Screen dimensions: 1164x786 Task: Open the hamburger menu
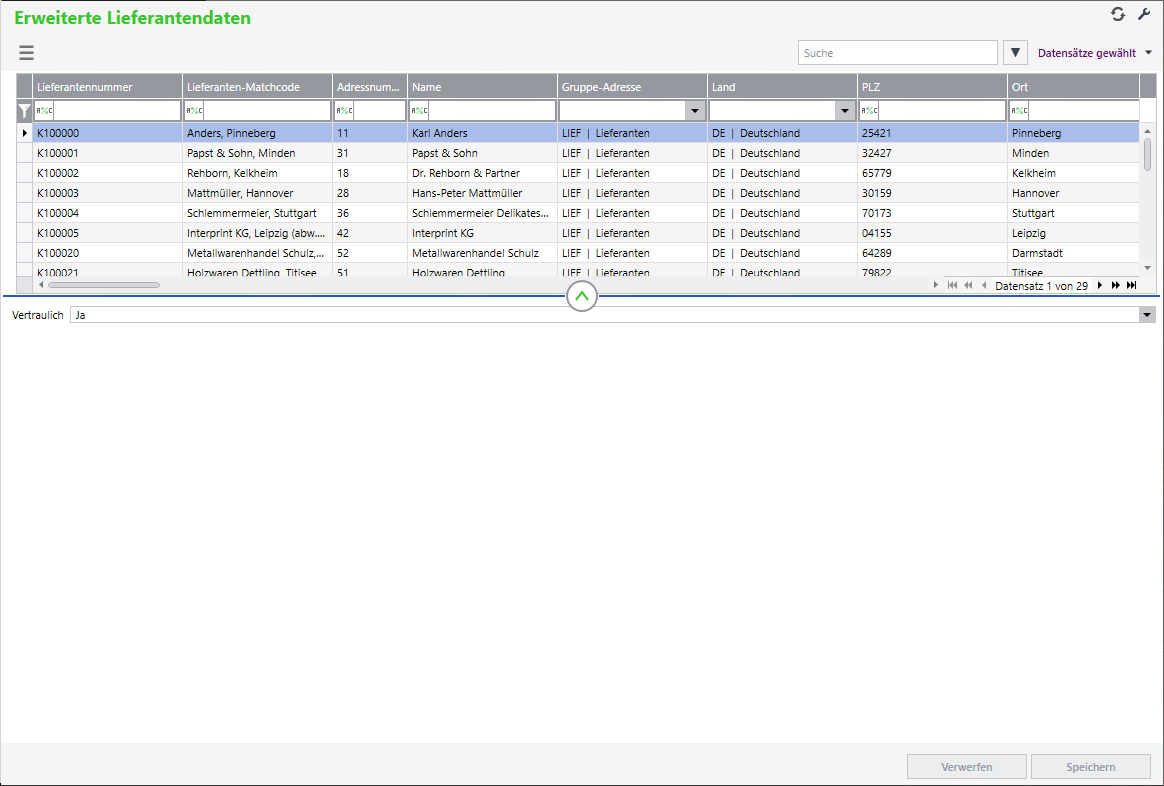[26, 53]
